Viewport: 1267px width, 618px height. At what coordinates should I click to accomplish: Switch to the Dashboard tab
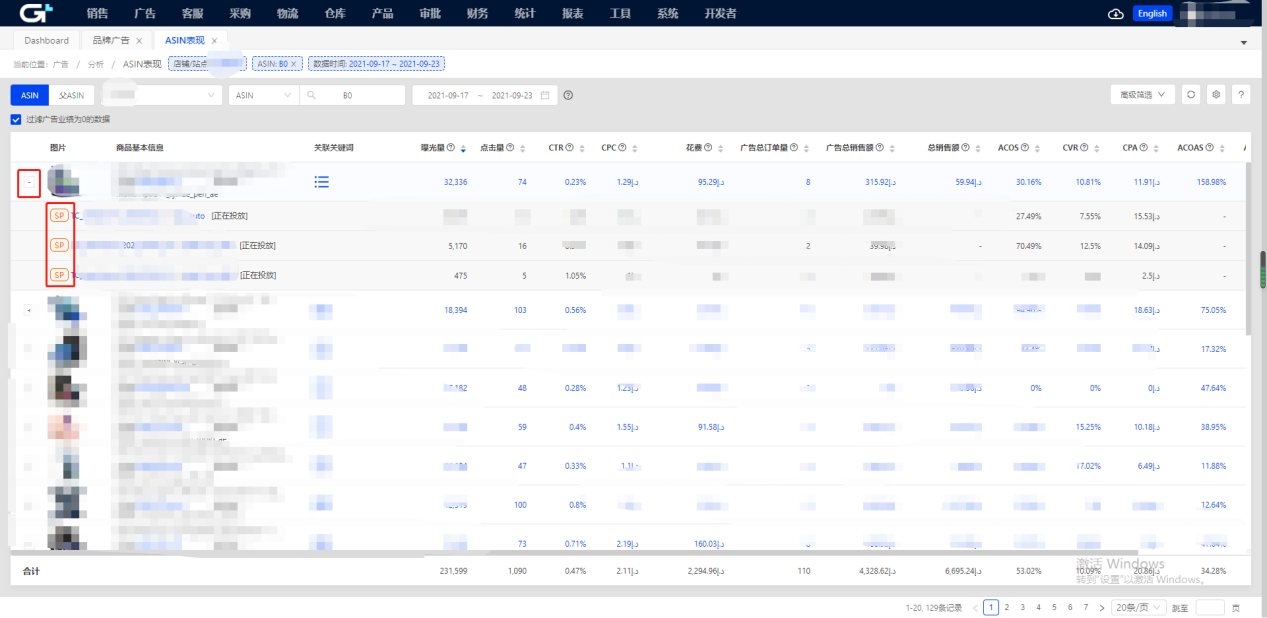[47, 41]
